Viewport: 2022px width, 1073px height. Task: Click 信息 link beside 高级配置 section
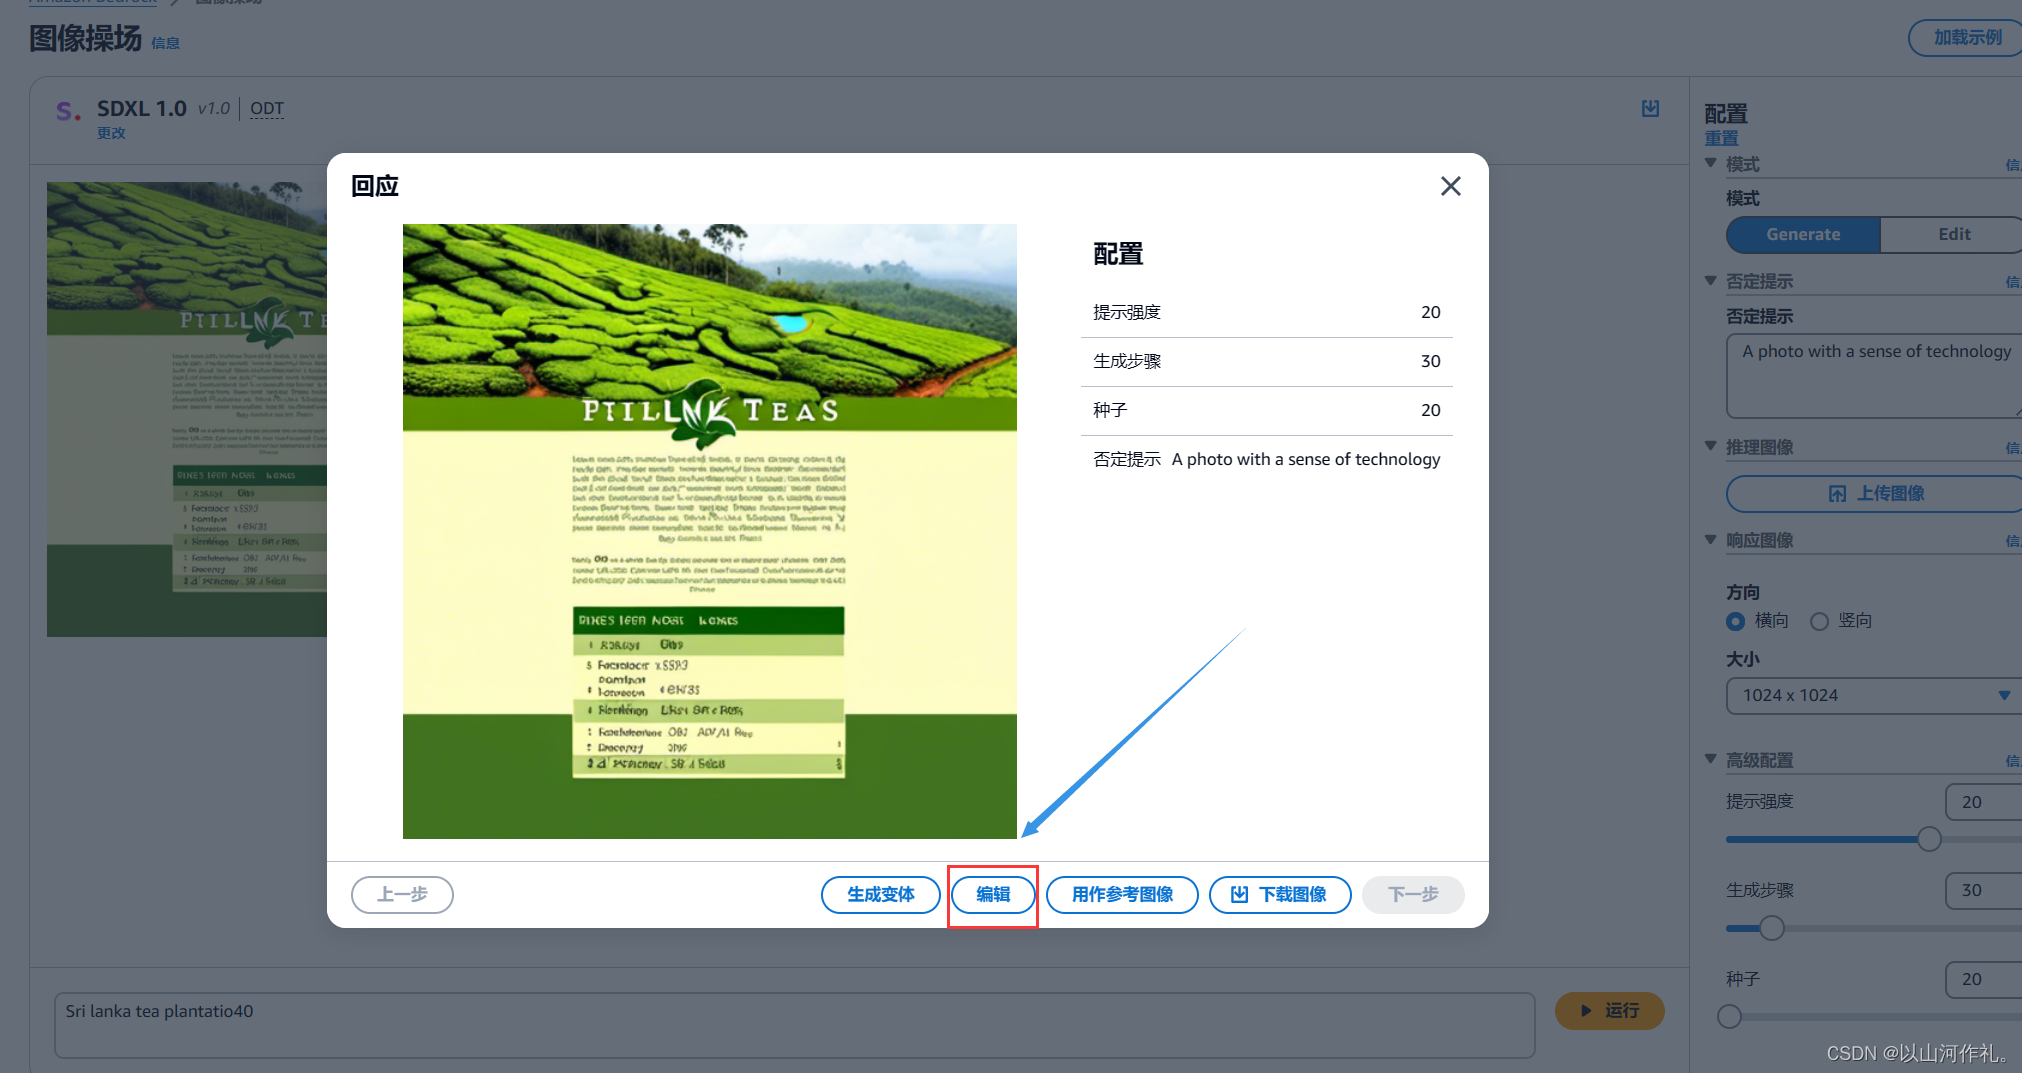click(2014, 761)
